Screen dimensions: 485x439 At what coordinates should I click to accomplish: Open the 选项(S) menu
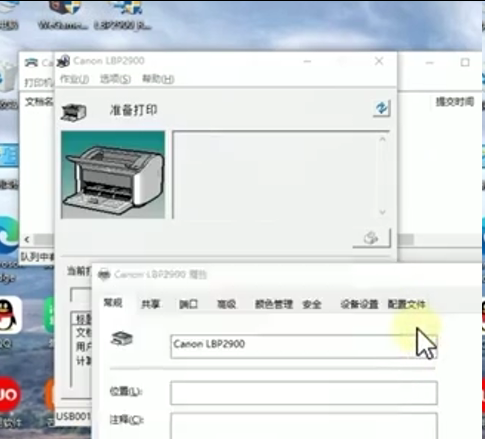coord(115,79)
